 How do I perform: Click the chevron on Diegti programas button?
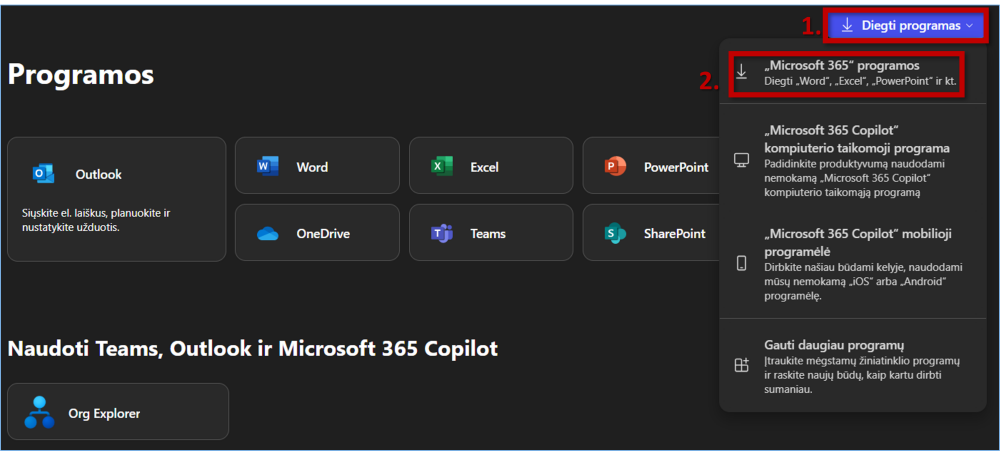coord(969,26)
